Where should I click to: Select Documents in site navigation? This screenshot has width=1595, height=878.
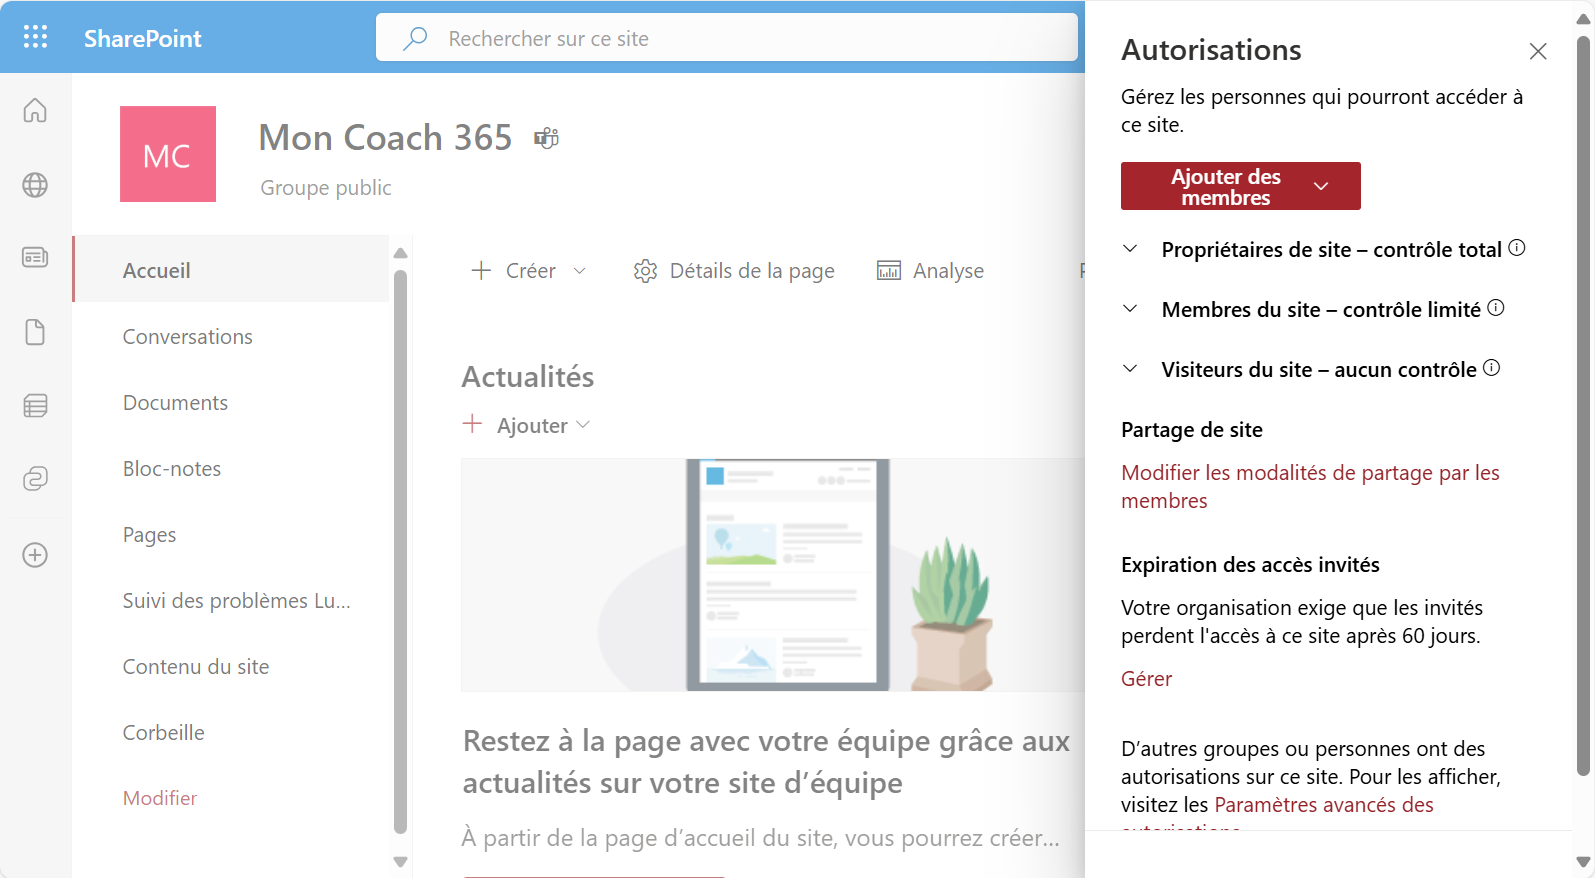(175, 403)
